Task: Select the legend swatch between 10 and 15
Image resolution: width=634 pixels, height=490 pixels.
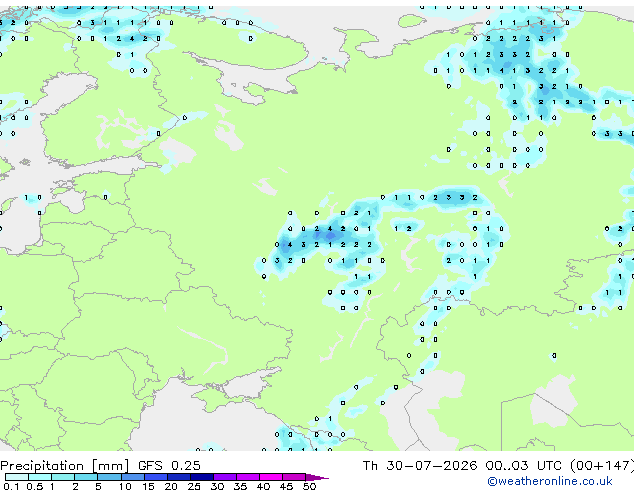Action: tap(132, 477)
